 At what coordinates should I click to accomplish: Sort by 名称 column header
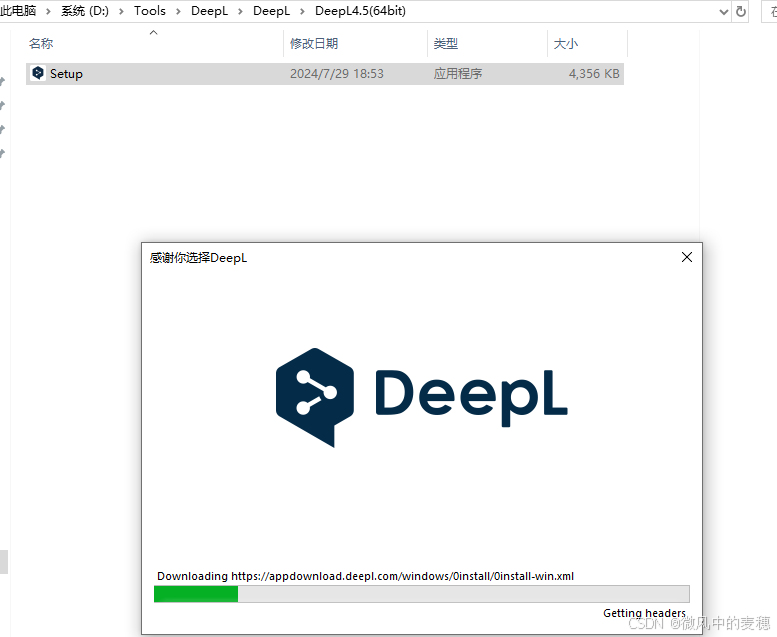[x=41, y=44]
